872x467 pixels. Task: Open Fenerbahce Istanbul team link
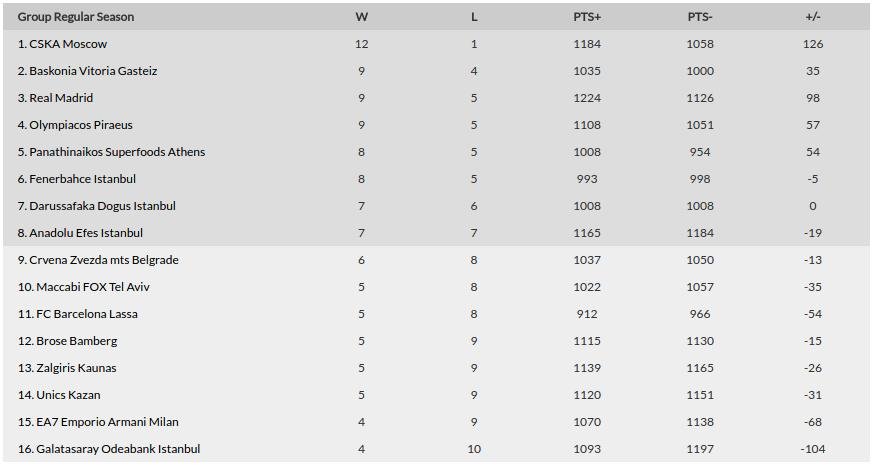(x=82, y=179)
